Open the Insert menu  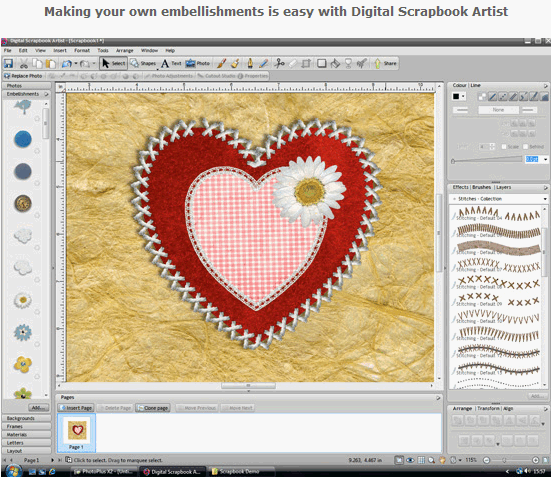pos(60,50)
